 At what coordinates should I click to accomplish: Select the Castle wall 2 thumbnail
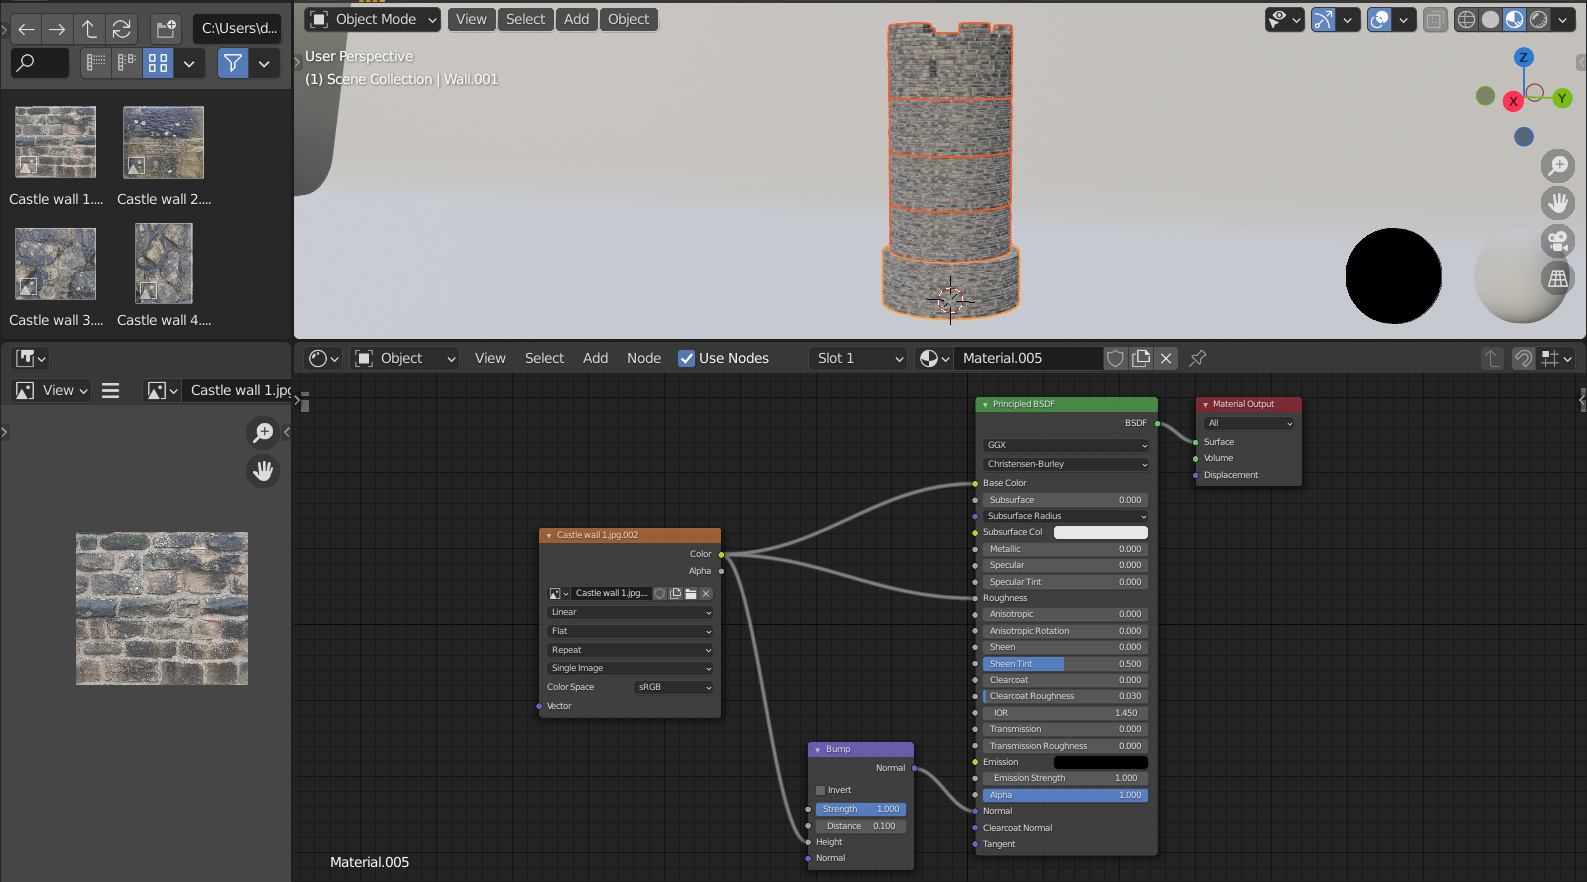tap(163, 143)
